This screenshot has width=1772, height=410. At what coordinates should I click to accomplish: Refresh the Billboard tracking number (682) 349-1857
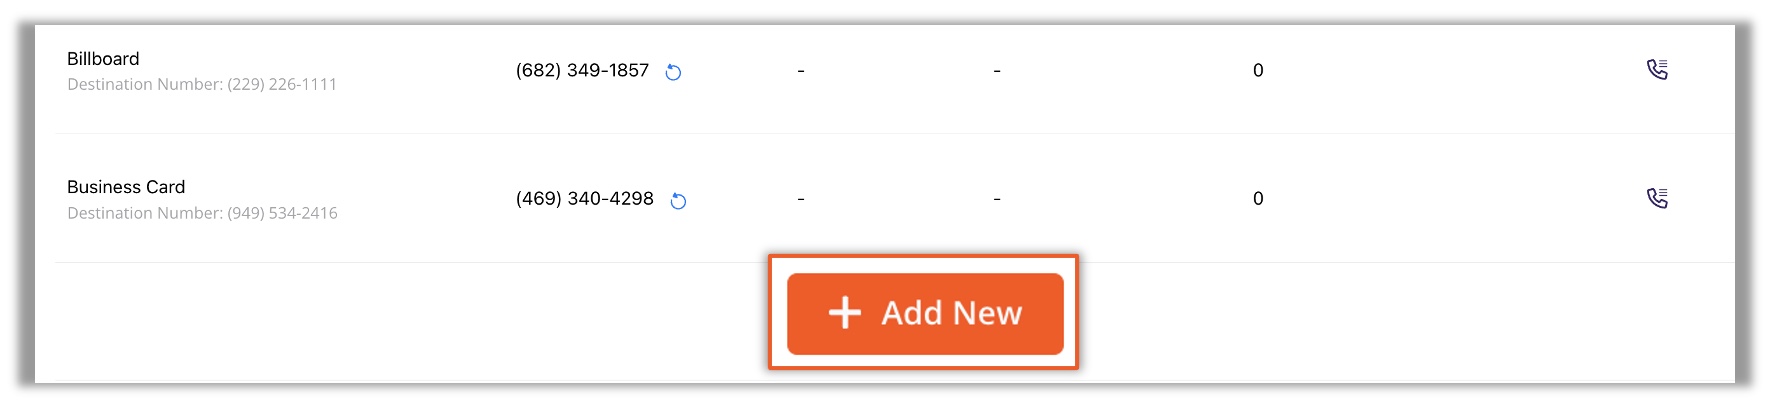[x=673, y=72]
